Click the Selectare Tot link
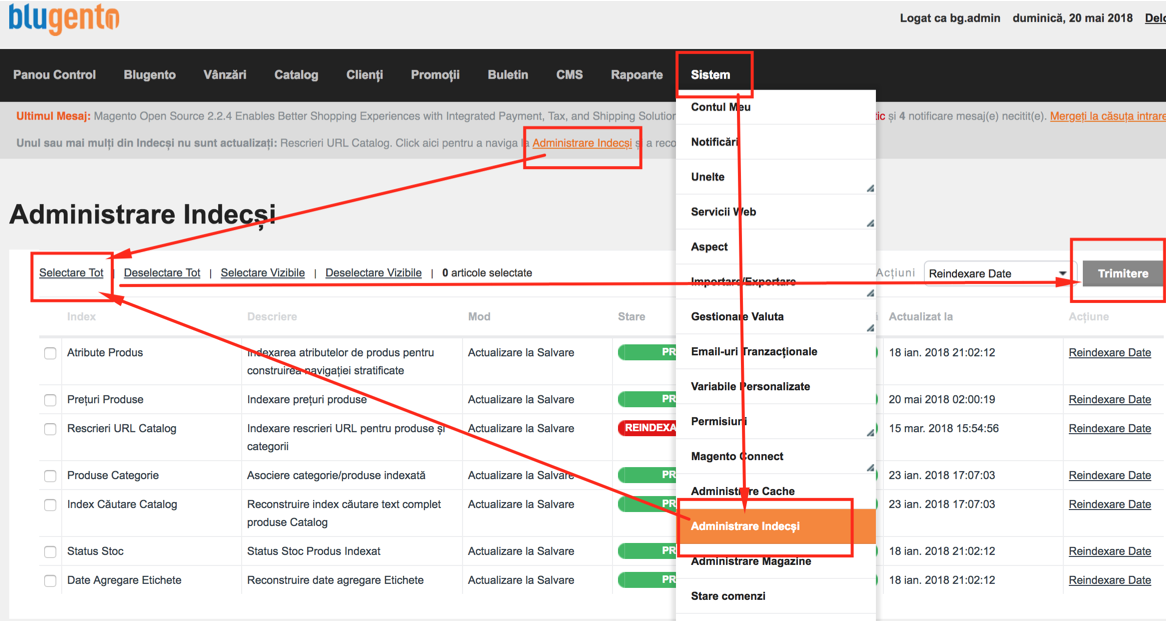Image resolution: width=1166 pixels, height=621 pixels. coord(71,273)
